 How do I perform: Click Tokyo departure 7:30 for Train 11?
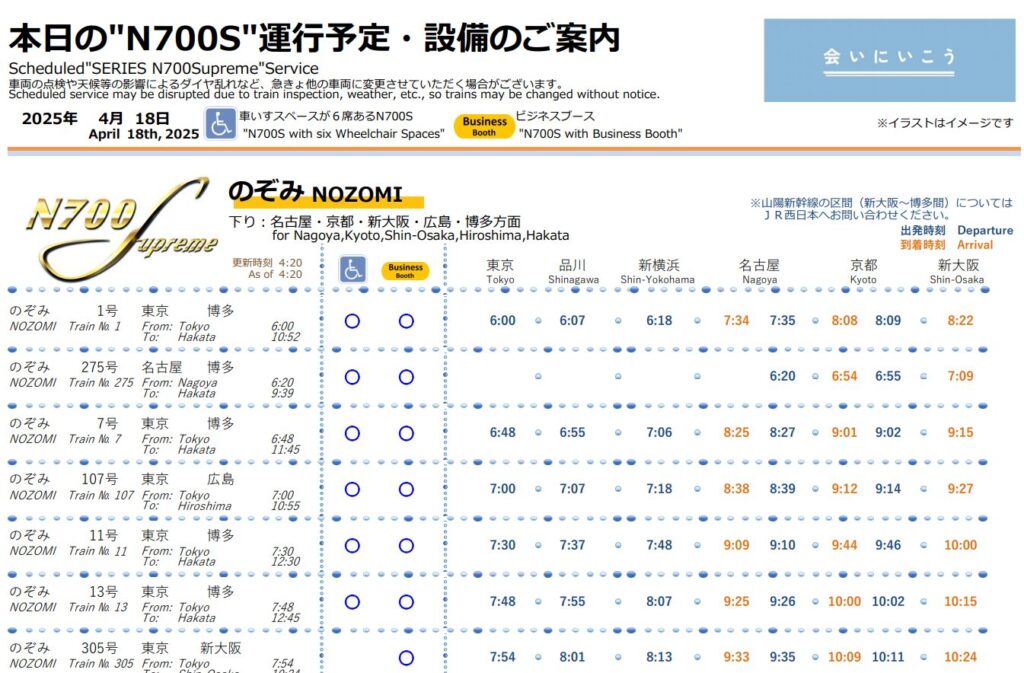[502, 545]
